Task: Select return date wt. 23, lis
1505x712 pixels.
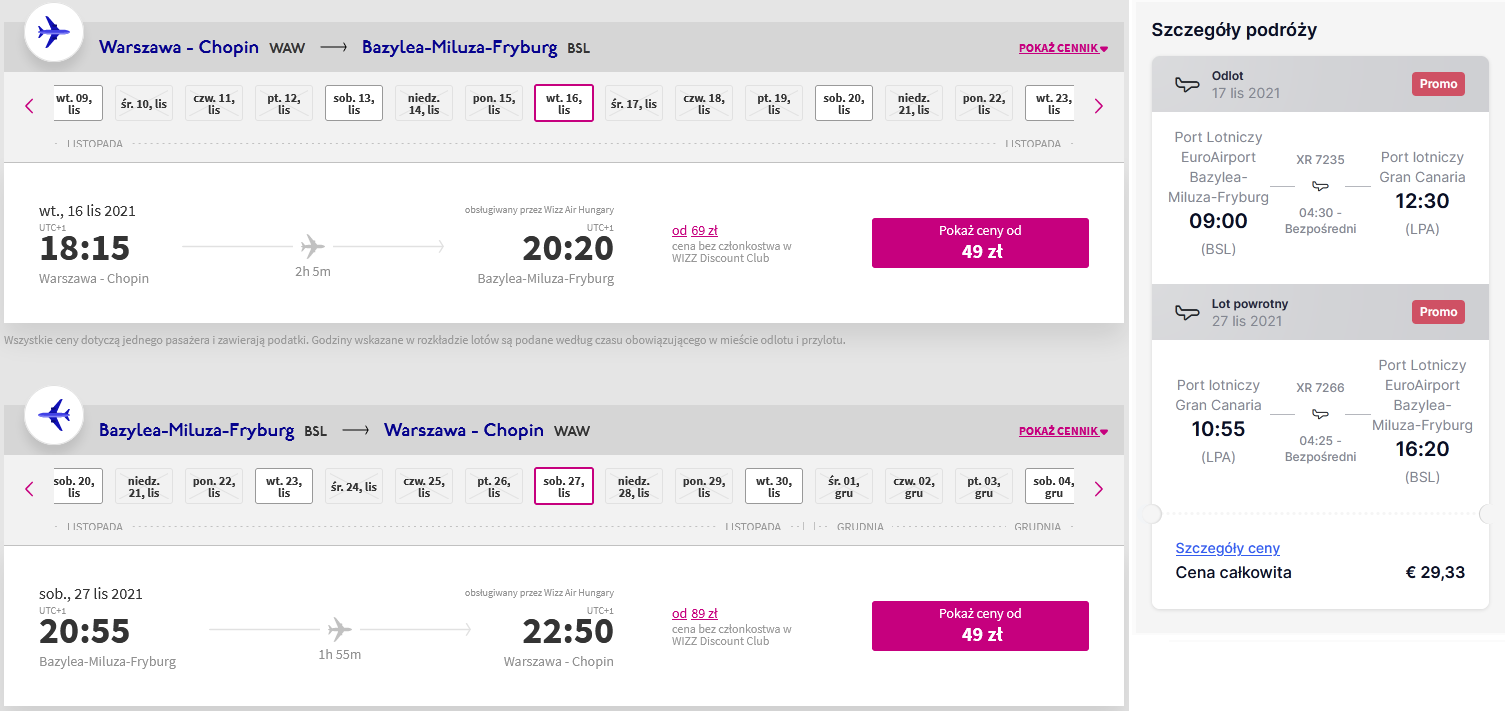Action: click(284, 486)
